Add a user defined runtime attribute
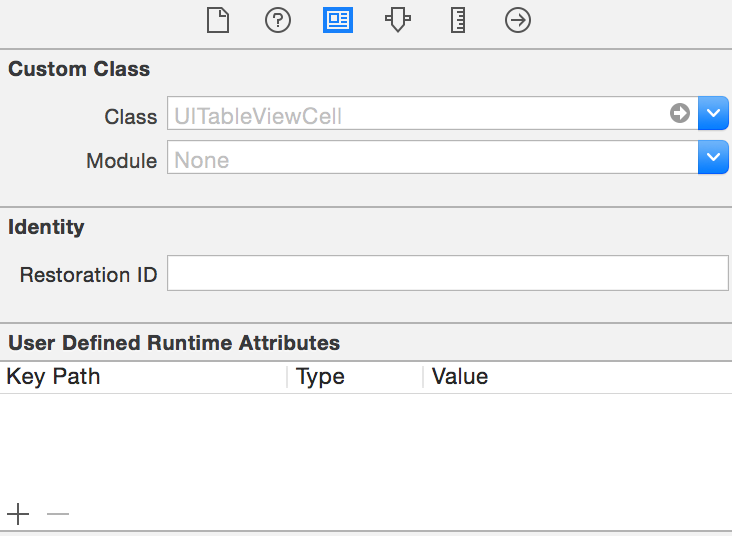The height and width of the screenshot is (536, 732). point(18,514)
